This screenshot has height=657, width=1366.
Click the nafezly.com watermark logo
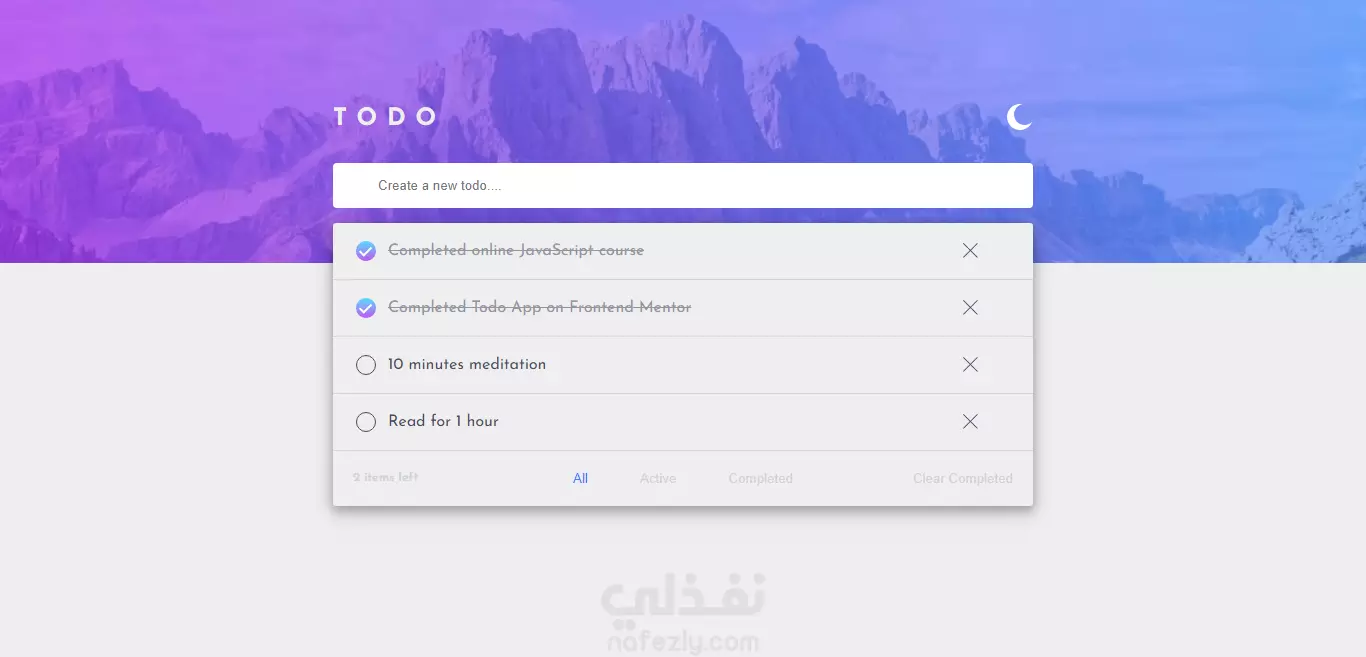tap(683, 612)
